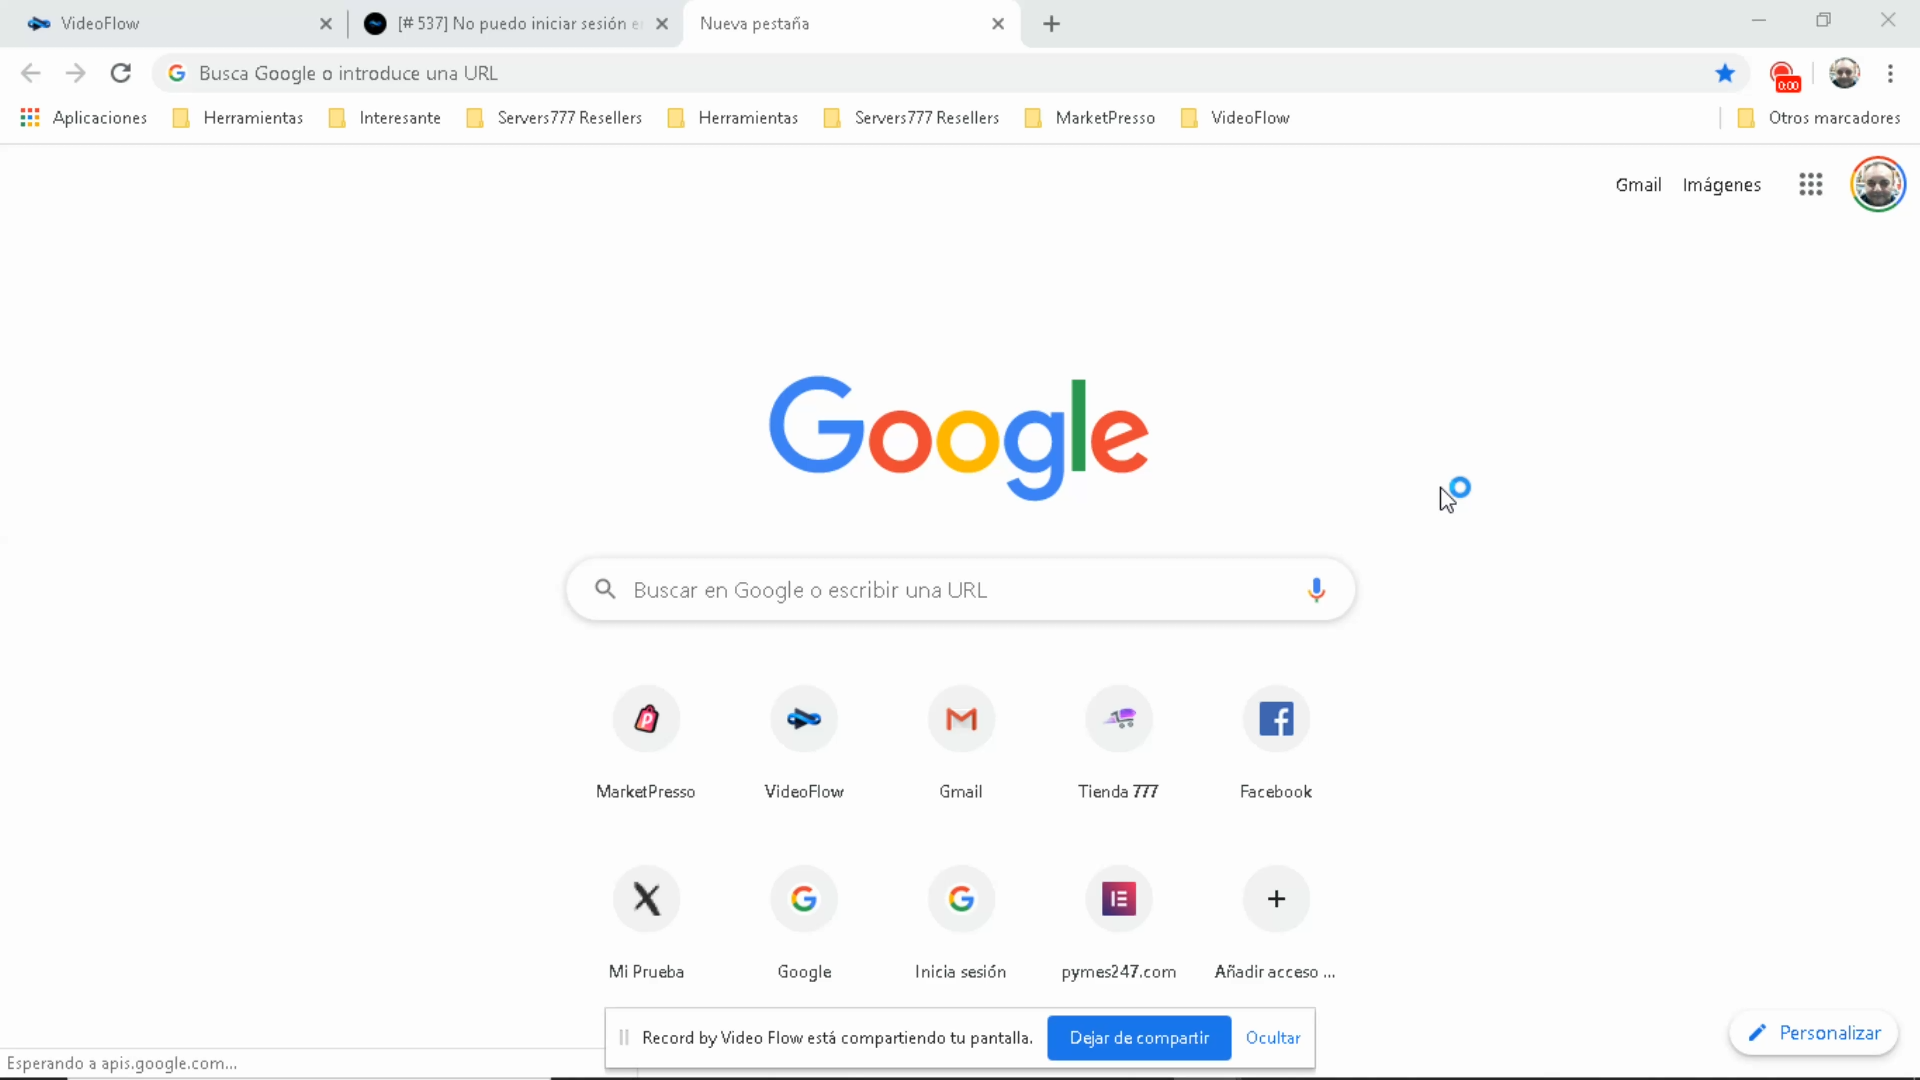Click the Google logo
Screen dimensions: 1920x1080
pyautogui.click(x=959, y=437)
